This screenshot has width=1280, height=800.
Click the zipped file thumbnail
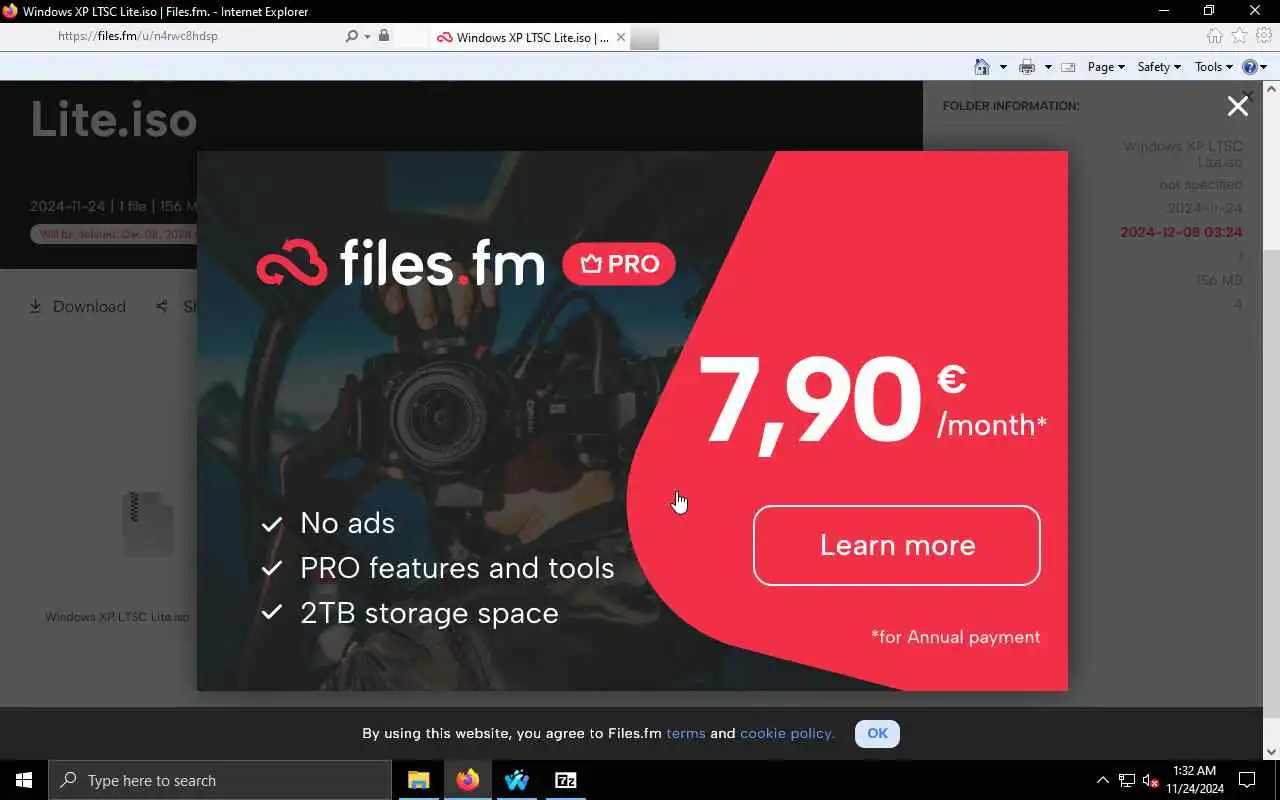pos(147,524)
